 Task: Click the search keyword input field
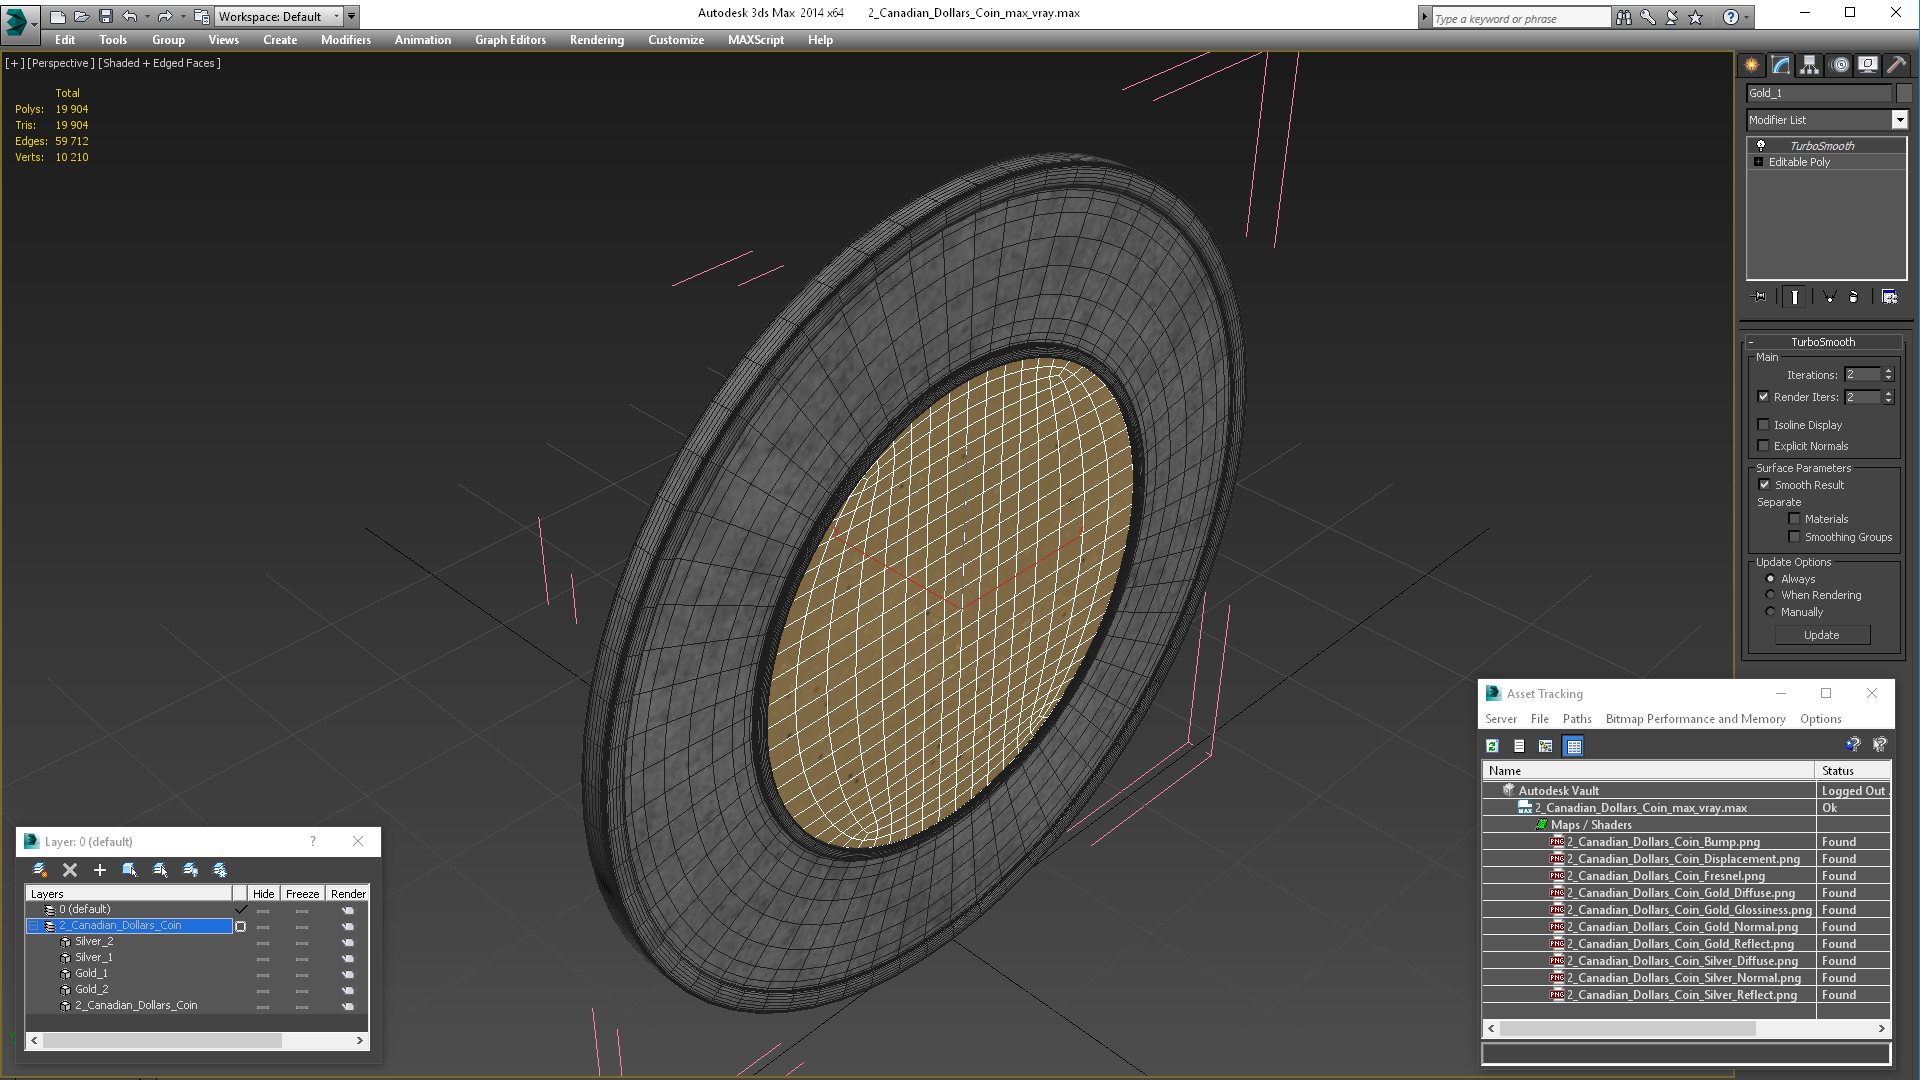1520,18
